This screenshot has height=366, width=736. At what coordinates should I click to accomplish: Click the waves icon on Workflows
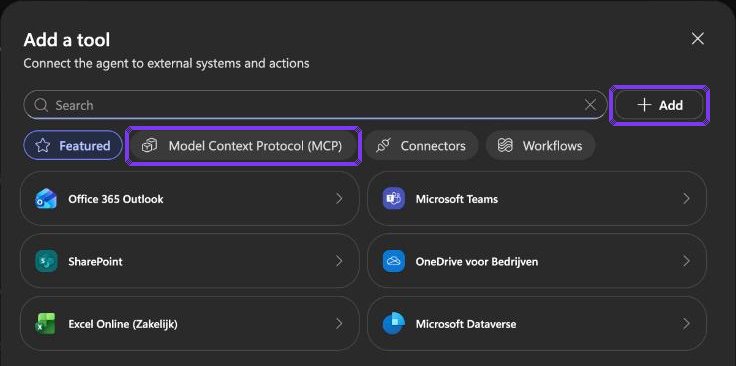[x=505, y=146]
